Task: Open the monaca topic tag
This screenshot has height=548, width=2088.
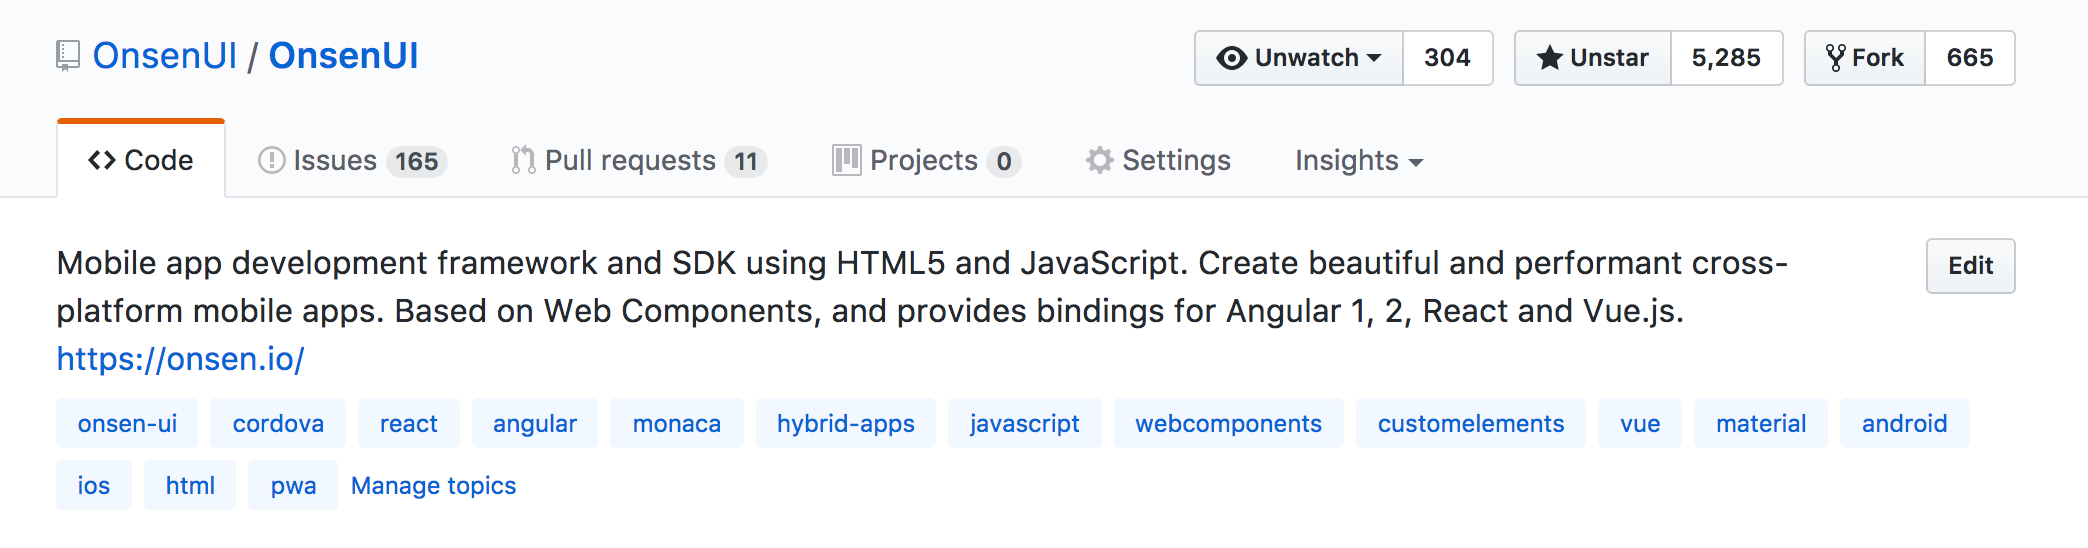Action: tap(677, 423)
